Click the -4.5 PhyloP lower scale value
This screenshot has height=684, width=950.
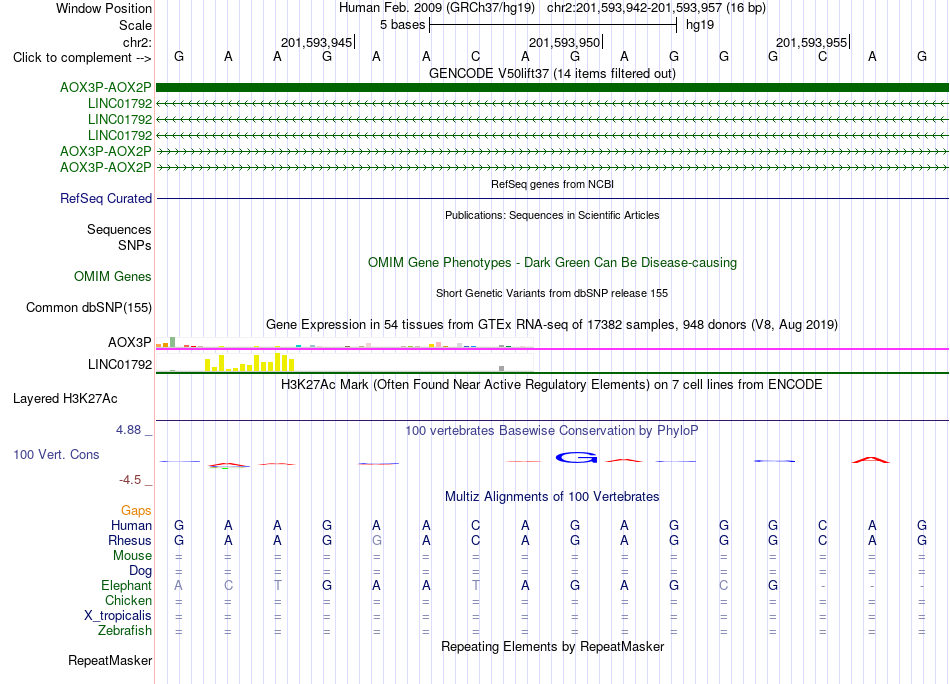pos(130,480)
